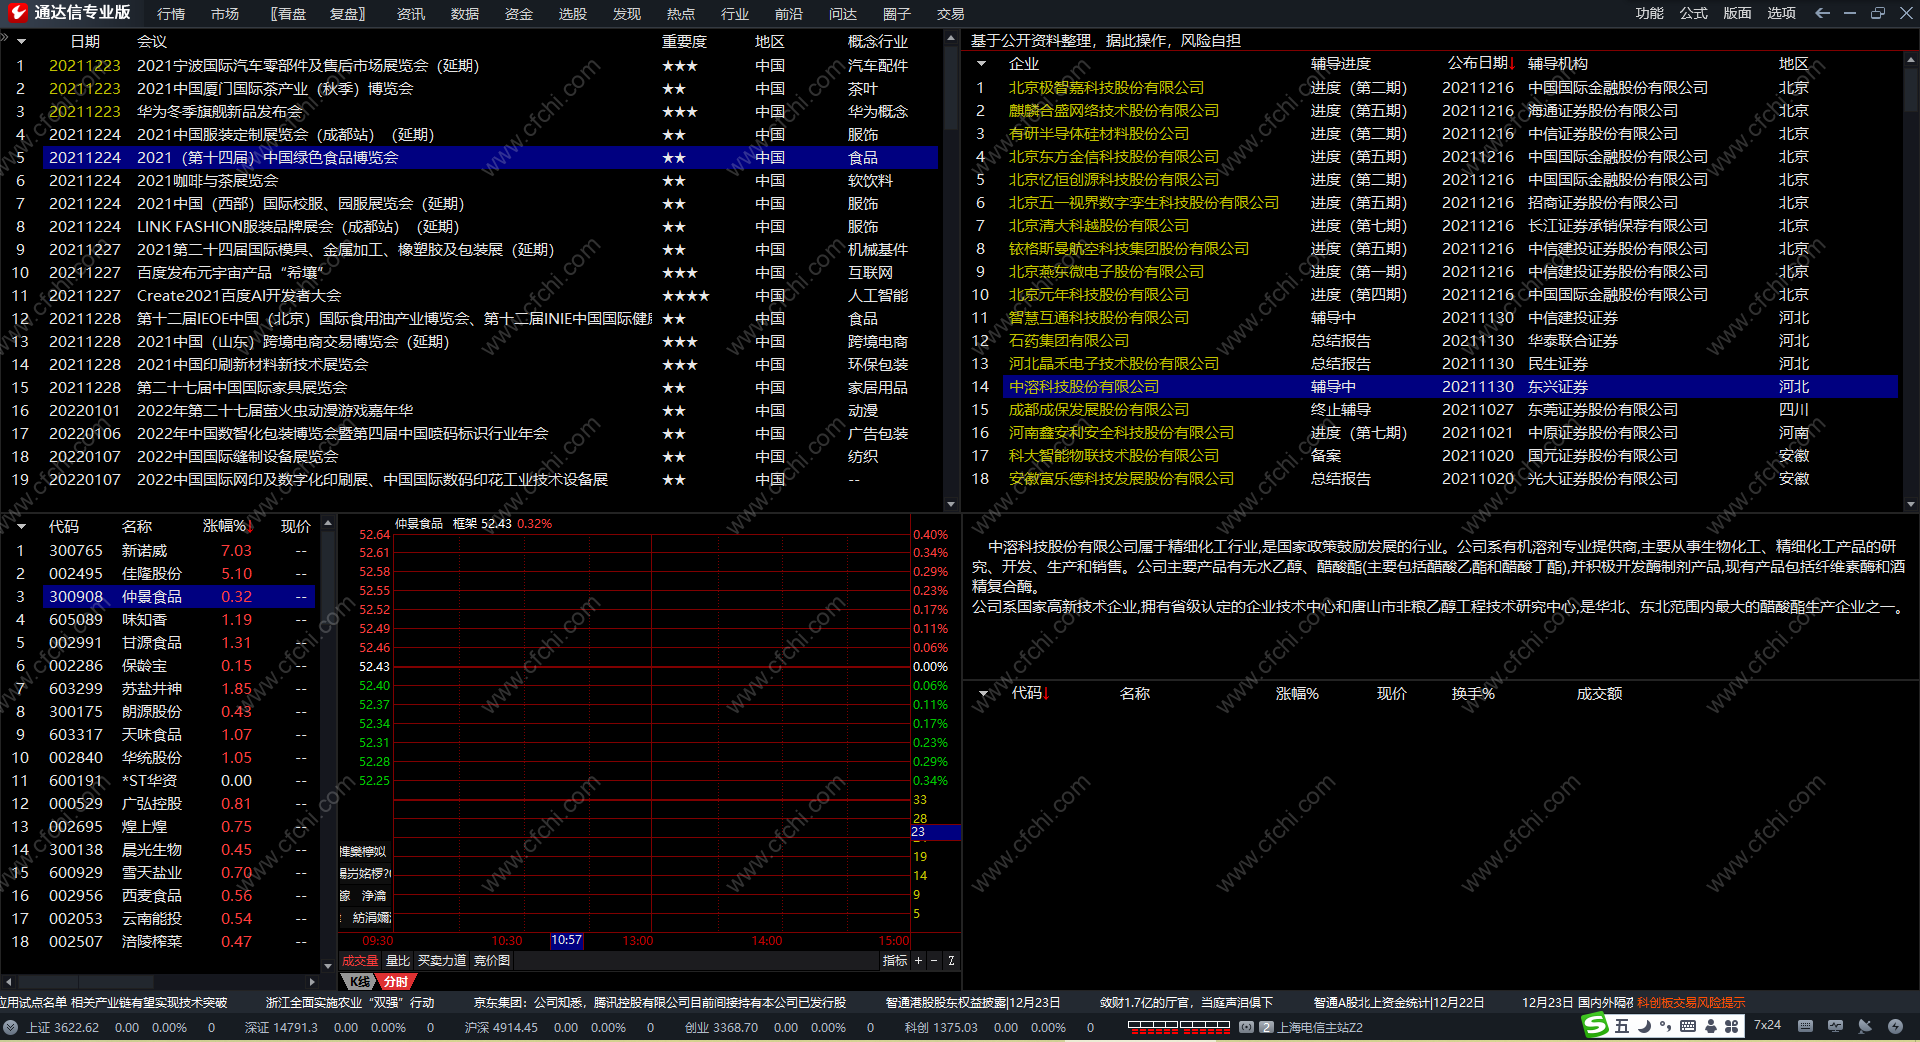Select the 买卖力道 indicator tab
The height and width of the screenshot is (1042, 1920).
coord(442,961)
